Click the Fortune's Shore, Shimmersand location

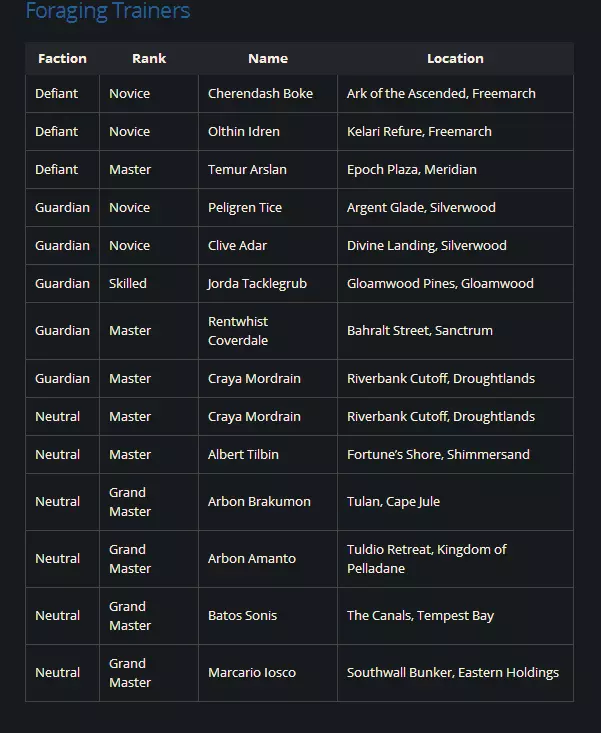[x=438, y=455]
